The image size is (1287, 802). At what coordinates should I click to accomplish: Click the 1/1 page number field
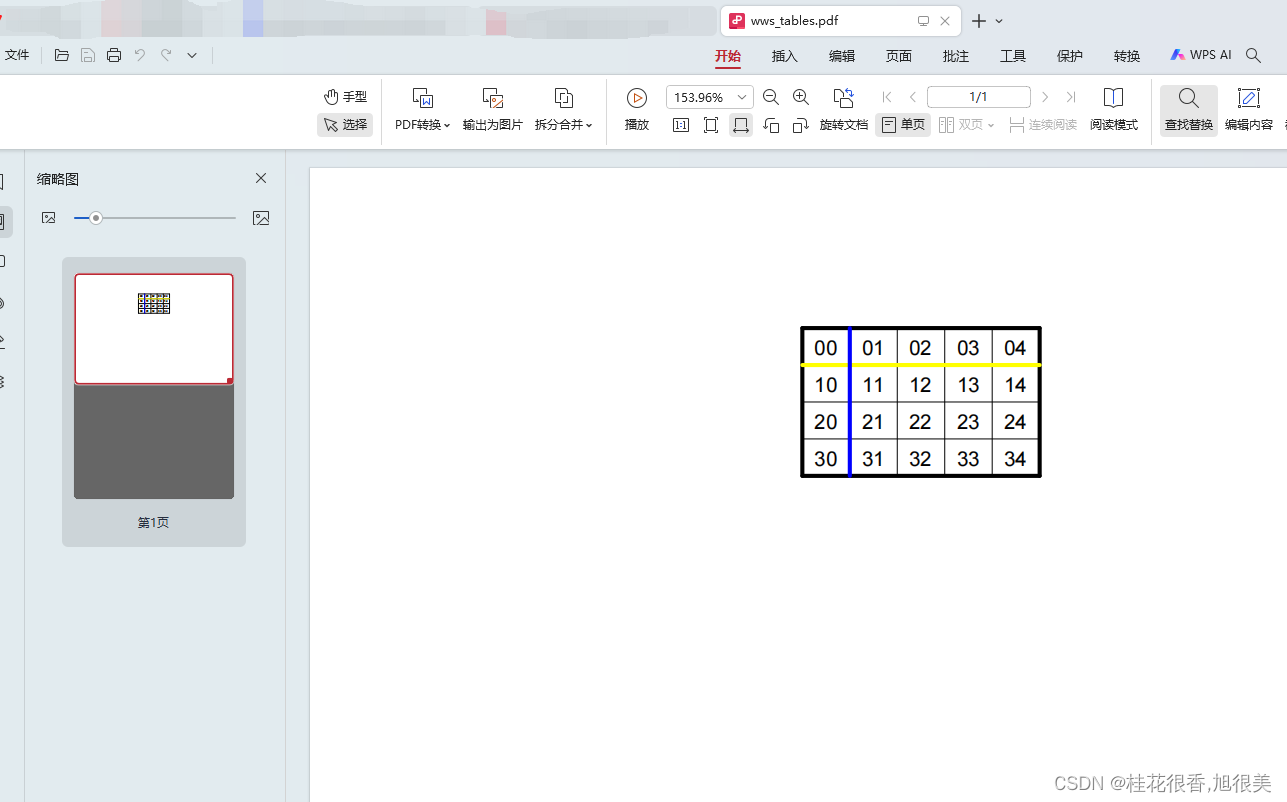tap(979, 97)
